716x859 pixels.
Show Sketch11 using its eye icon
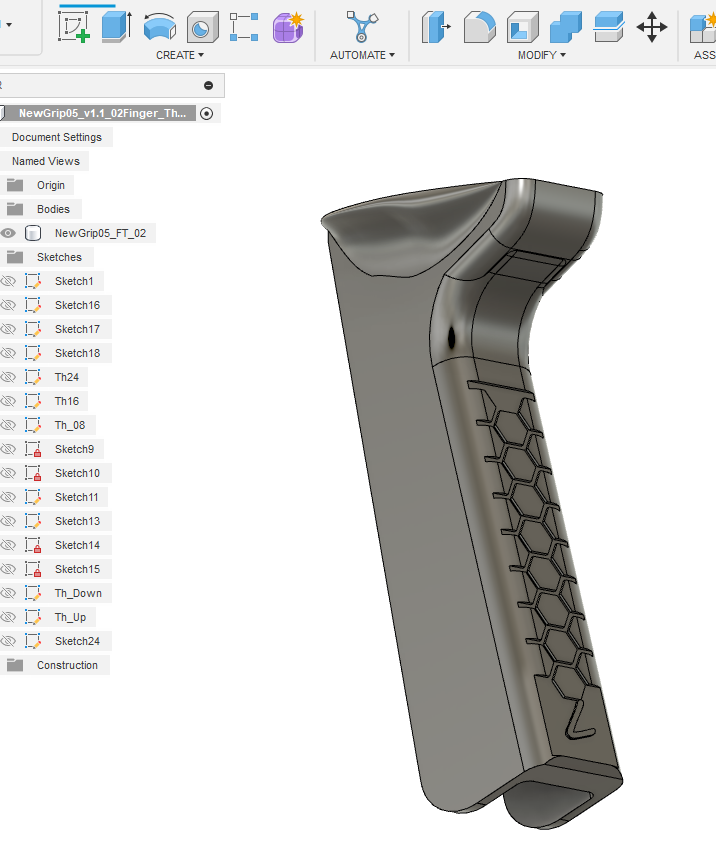(x=8, y=497)
